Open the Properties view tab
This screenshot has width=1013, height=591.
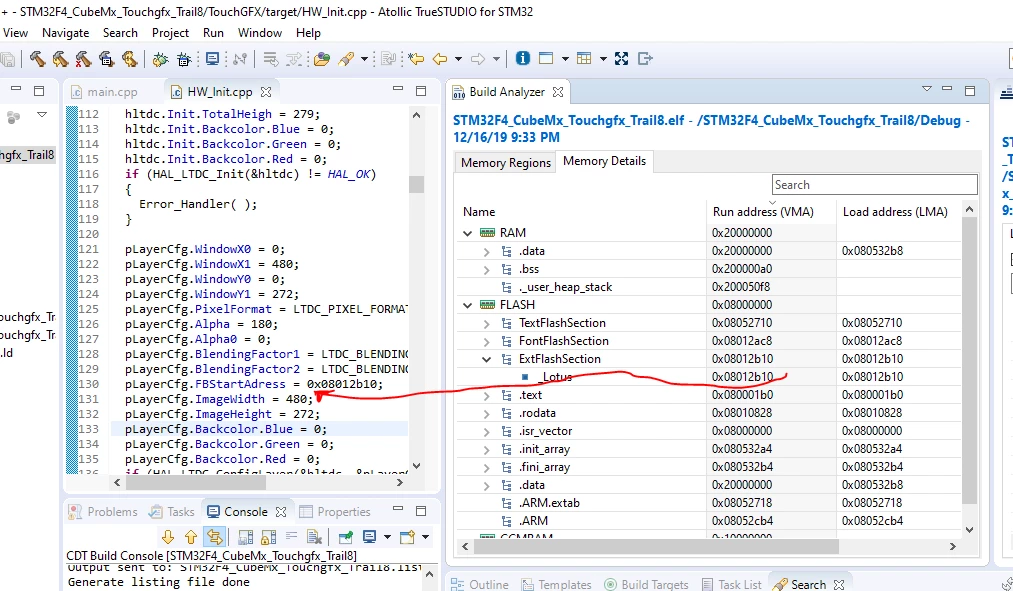pyautogui.click(x=335, y=512)
